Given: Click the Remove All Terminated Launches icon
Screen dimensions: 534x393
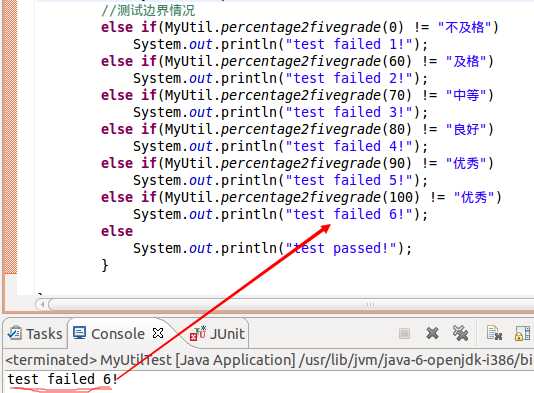Looking at the screenshot, I should coord(460,333).
